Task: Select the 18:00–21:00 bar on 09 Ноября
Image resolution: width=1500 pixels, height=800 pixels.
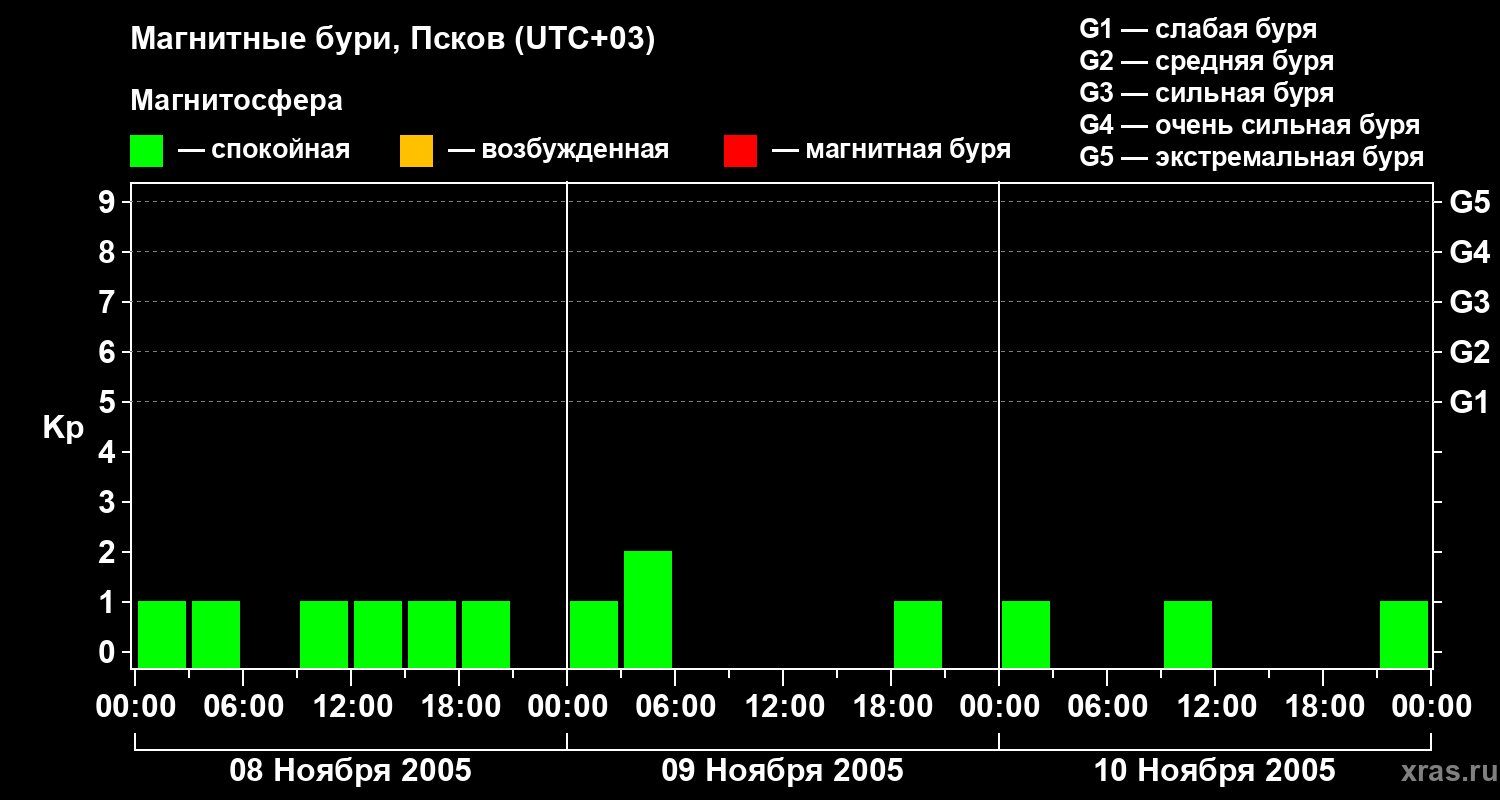Action: point(918,634)
